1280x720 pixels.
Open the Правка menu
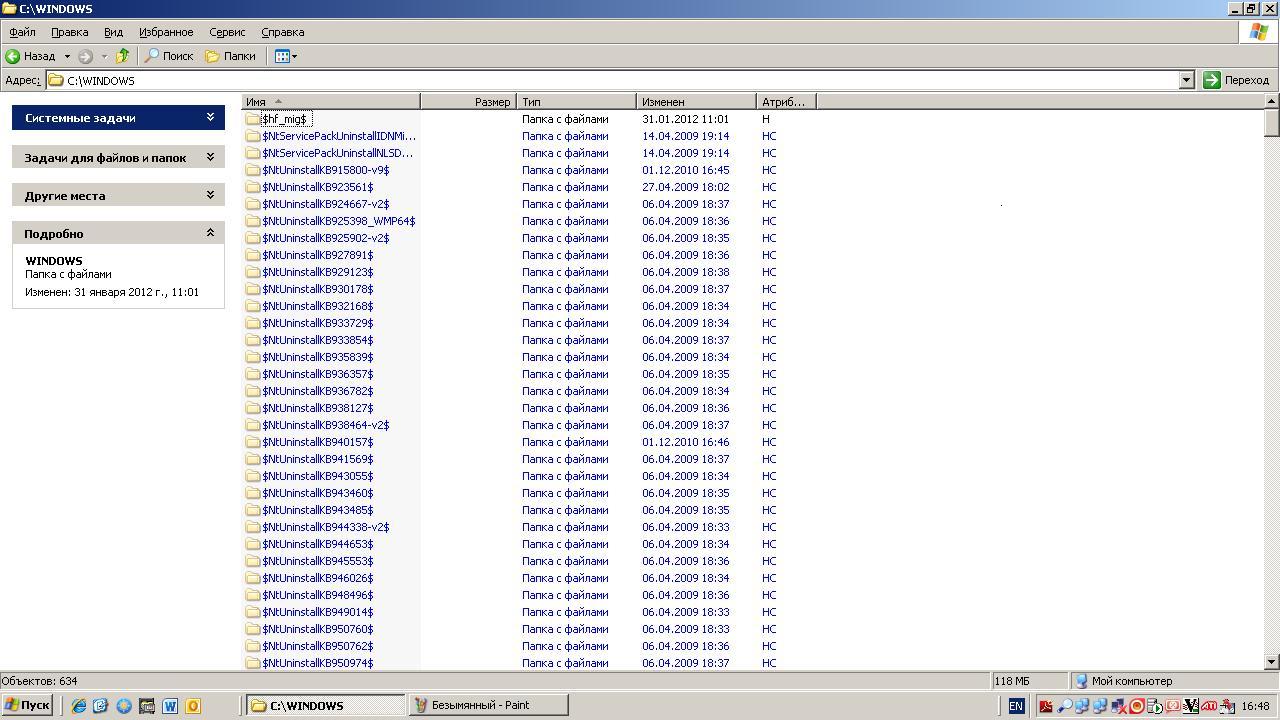coord(69,32)
